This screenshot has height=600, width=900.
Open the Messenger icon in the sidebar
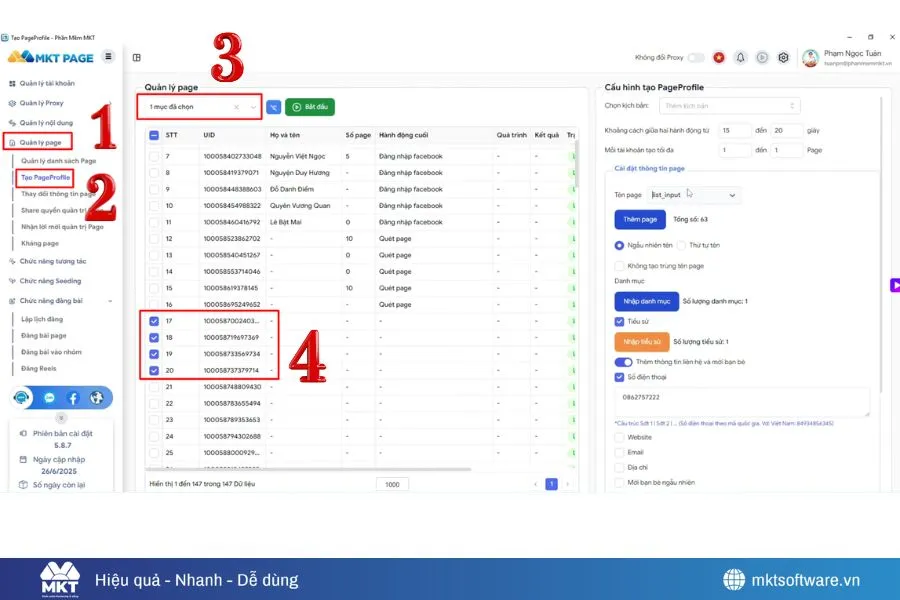pos(50,398)
